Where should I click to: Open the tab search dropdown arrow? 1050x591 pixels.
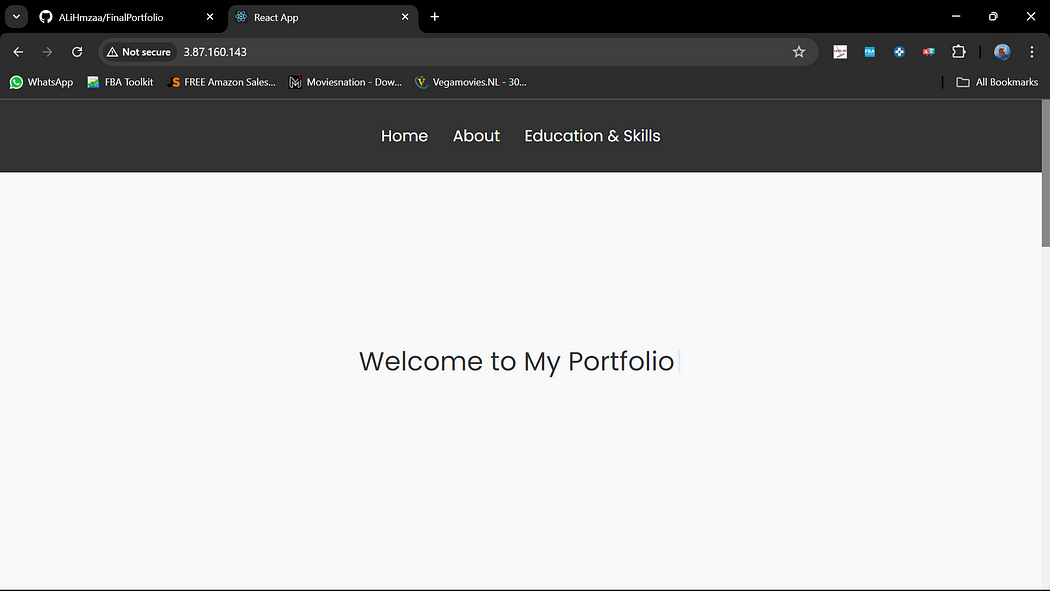pos(15,17)
